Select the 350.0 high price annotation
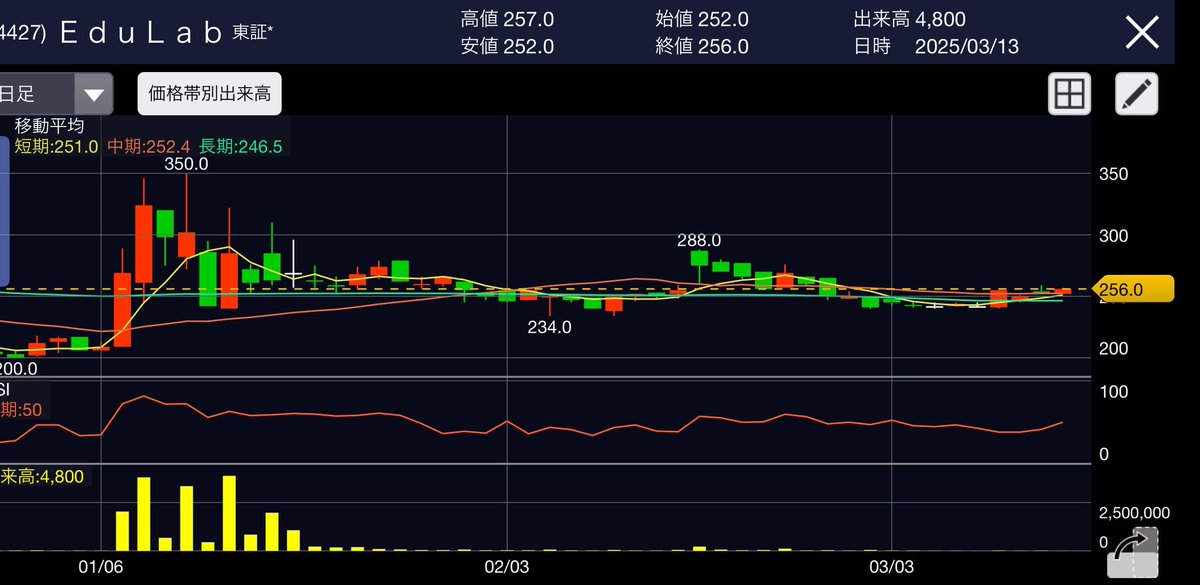The image size is (1200, 585). [187, 164]
